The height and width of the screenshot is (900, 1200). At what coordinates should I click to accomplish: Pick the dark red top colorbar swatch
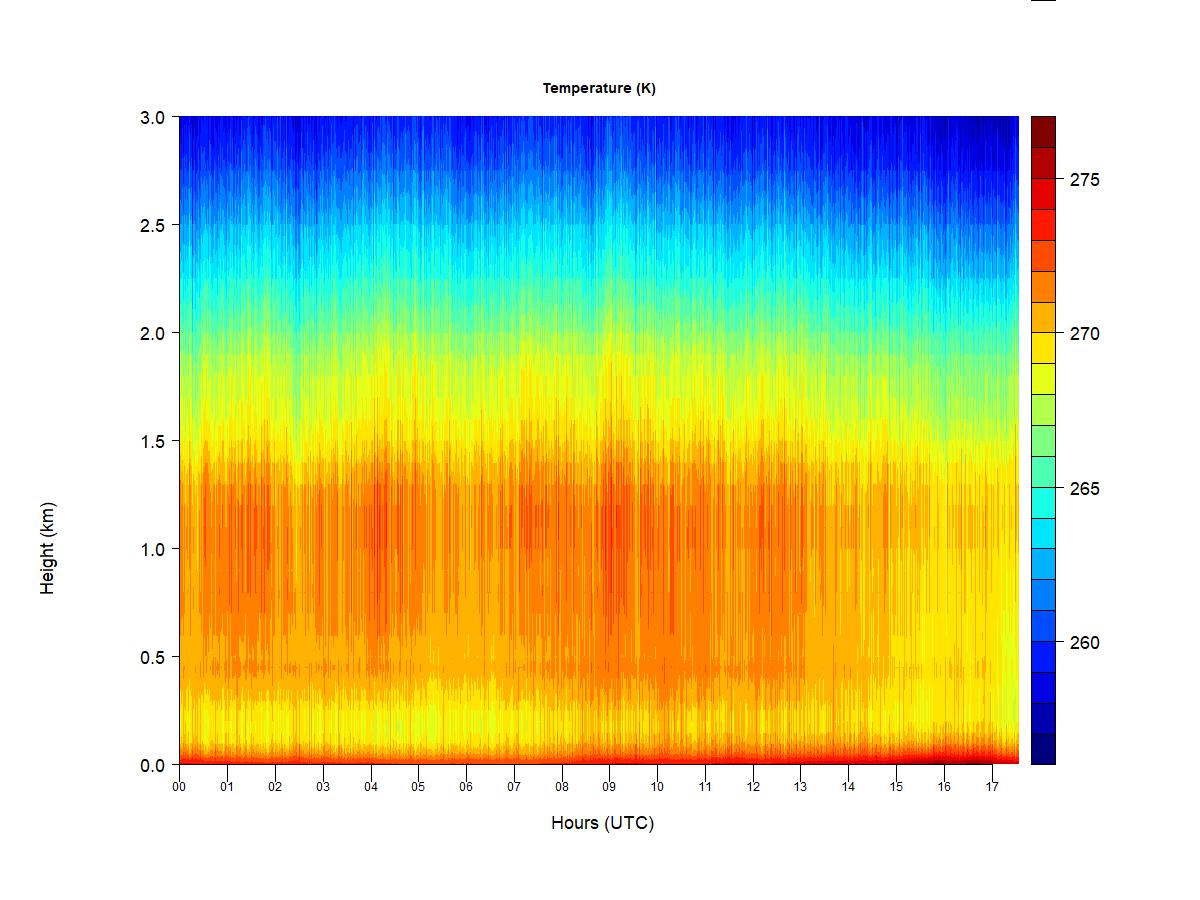coord(1043,132)
